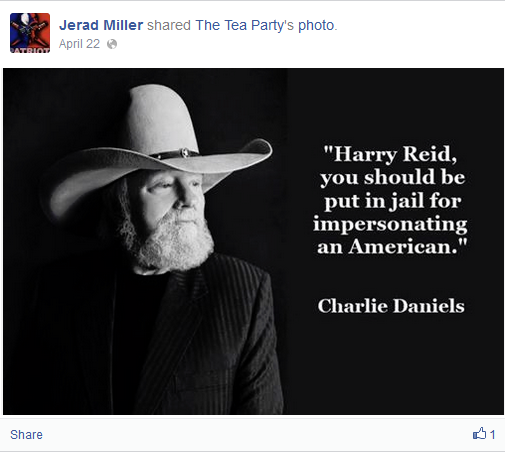This screenshot has width=505, height=452.
Task: Open The Tea Party's page link
Action: coord(245,25)
